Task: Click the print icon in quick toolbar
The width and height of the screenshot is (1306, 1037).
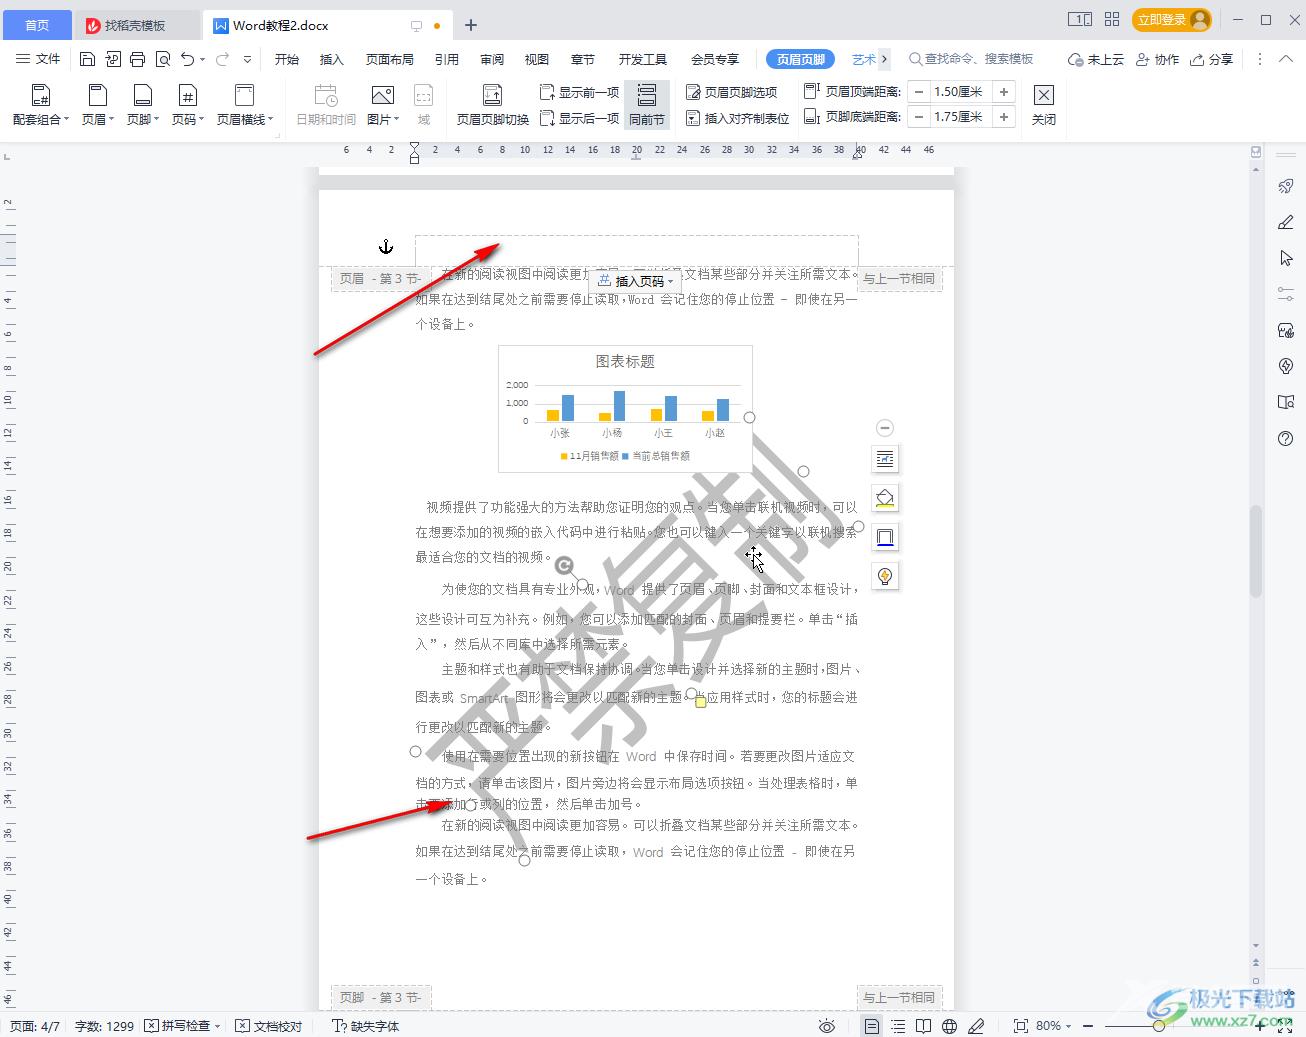Action: pos(138,59)
